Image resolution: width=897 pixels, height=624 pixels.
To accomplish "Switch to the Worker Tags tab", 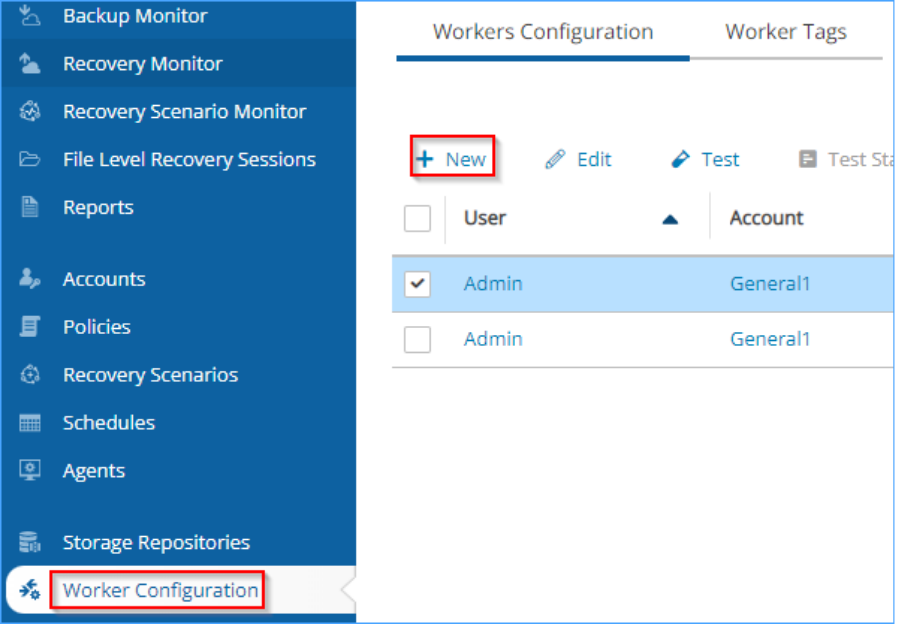I will pyautogui.click(x=786, y=32).
